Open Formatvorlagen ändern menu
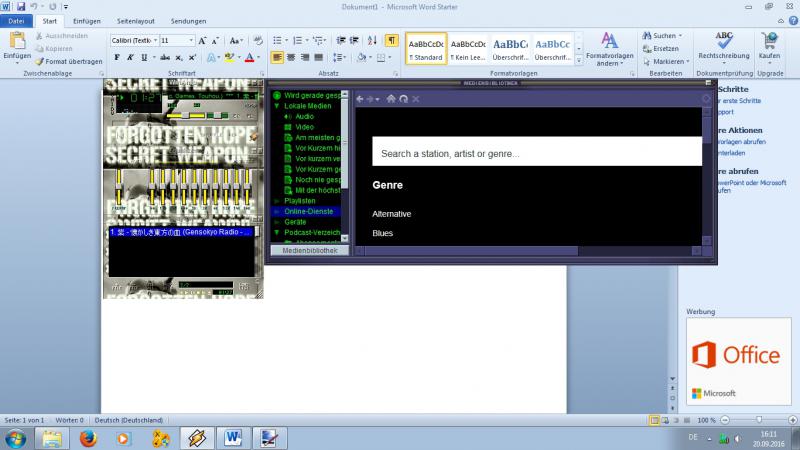The image size is (800, 450). click(x=609, y=49)
